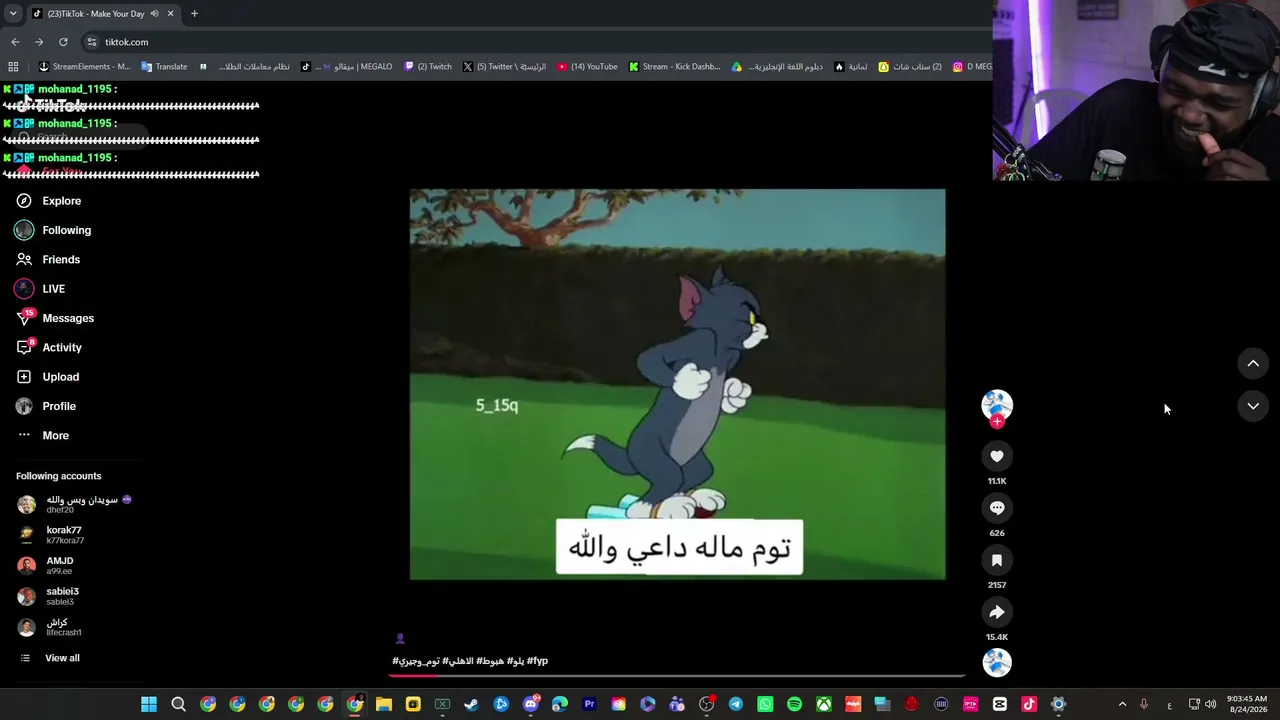Open the Chrome apps grid
Screen dimensions: 1280x720
(x=13, y=67)
